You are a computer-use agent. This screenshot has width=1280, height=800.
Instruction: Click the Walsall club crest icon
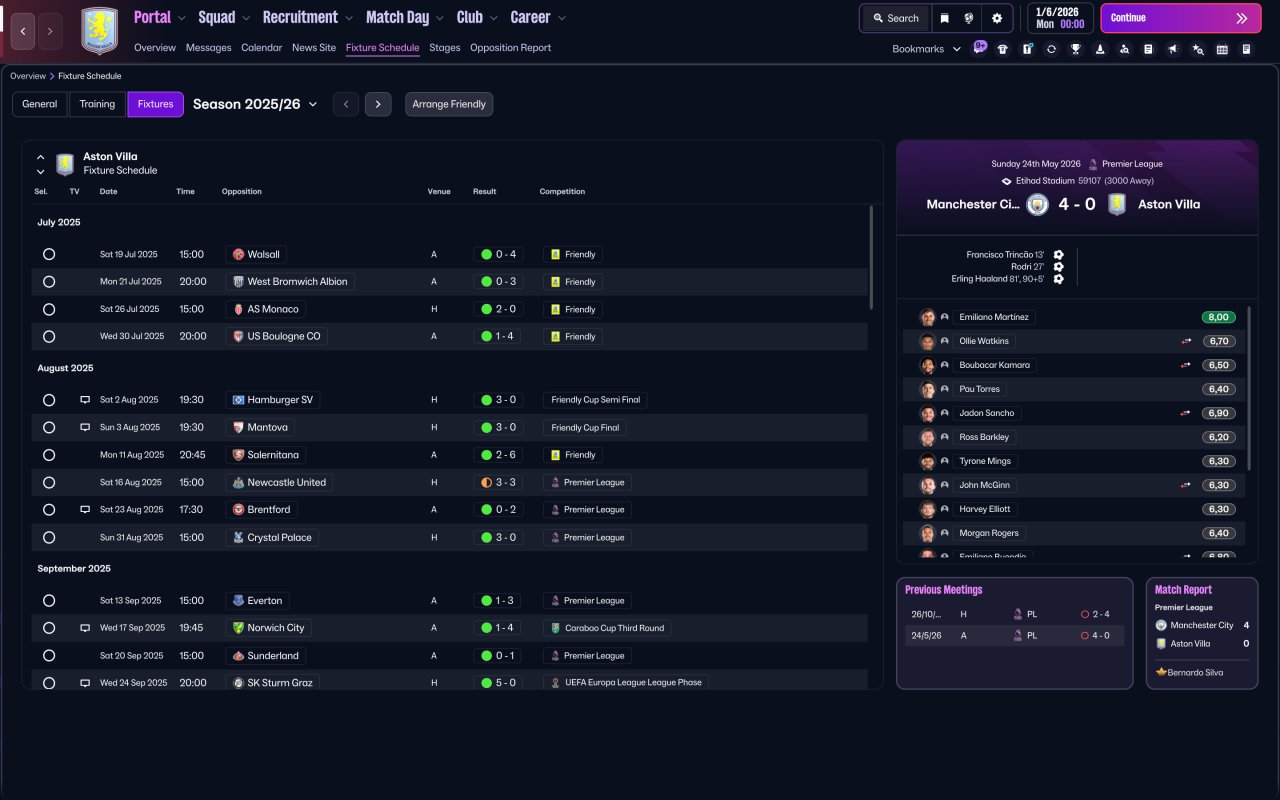[238, 254]
